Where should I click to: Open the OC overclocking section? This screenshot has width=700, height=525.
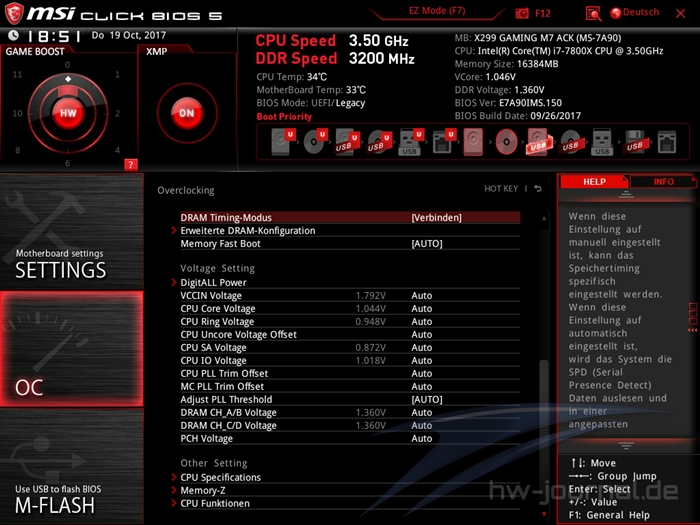pos(71,349)
